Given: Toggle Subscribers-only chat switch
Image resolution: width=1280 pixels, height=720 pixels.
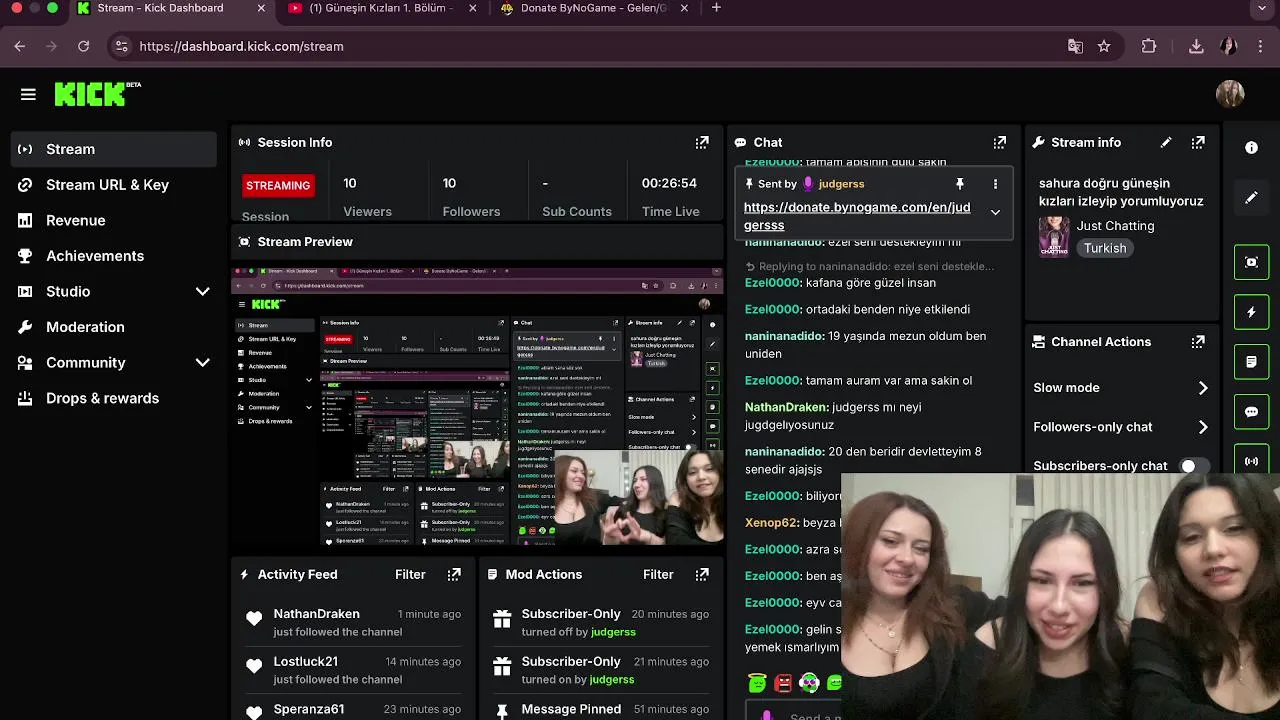Looking at the screenshot, I should [1194, 466].
